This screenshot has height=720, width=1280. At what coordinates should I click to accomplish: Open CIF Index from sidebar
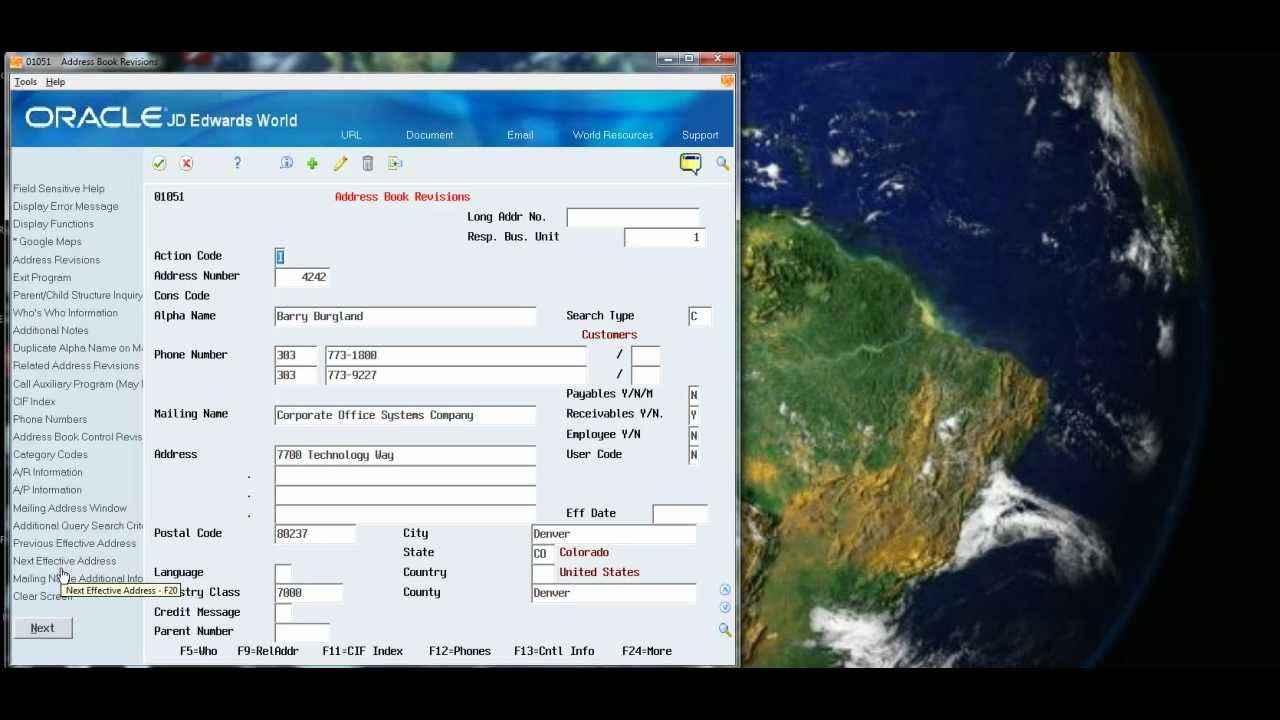tap(34, 402)
